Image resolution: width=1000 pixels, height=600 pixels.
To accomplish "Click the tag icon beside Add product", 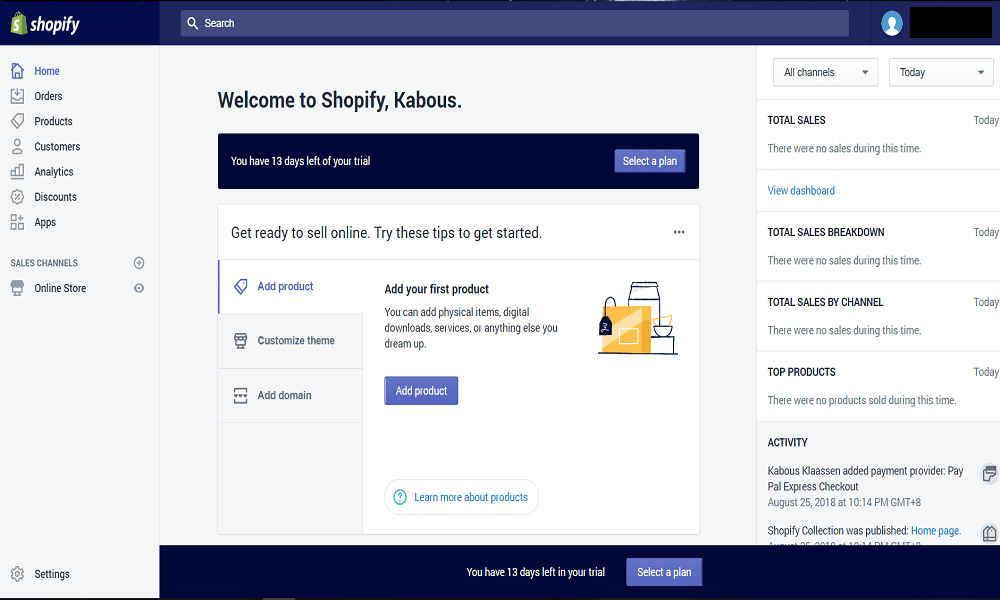I will [240, 286].
